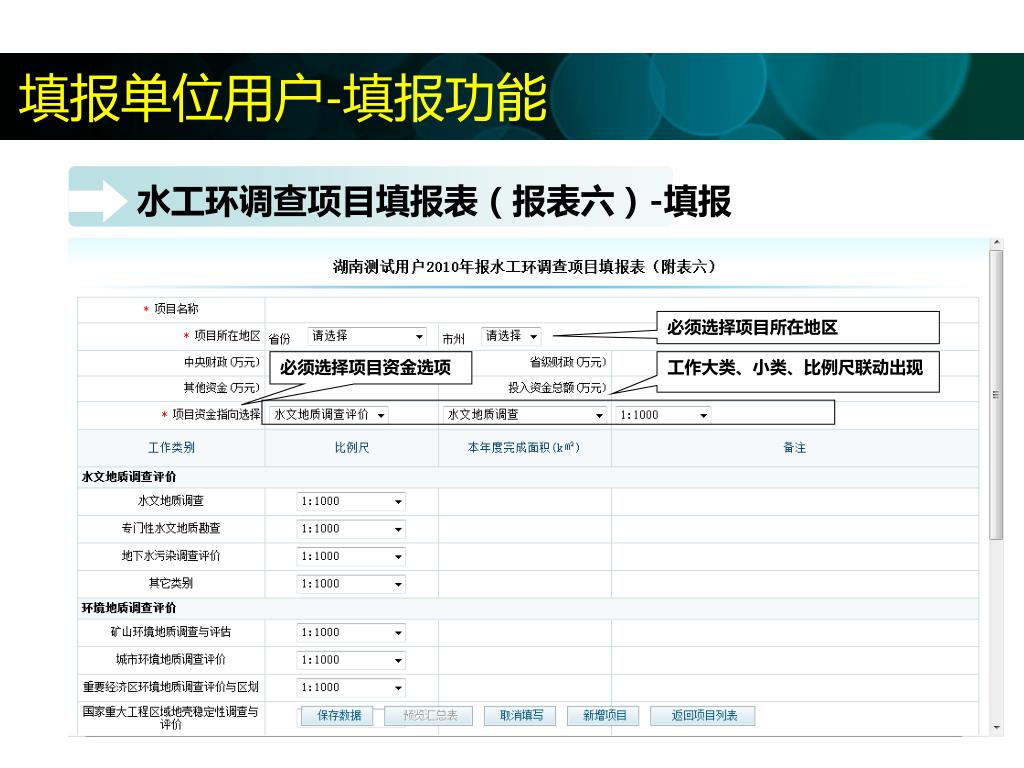Click the scrollbar up arrow
The image size is (1024, 768).
tap(996, 243)
